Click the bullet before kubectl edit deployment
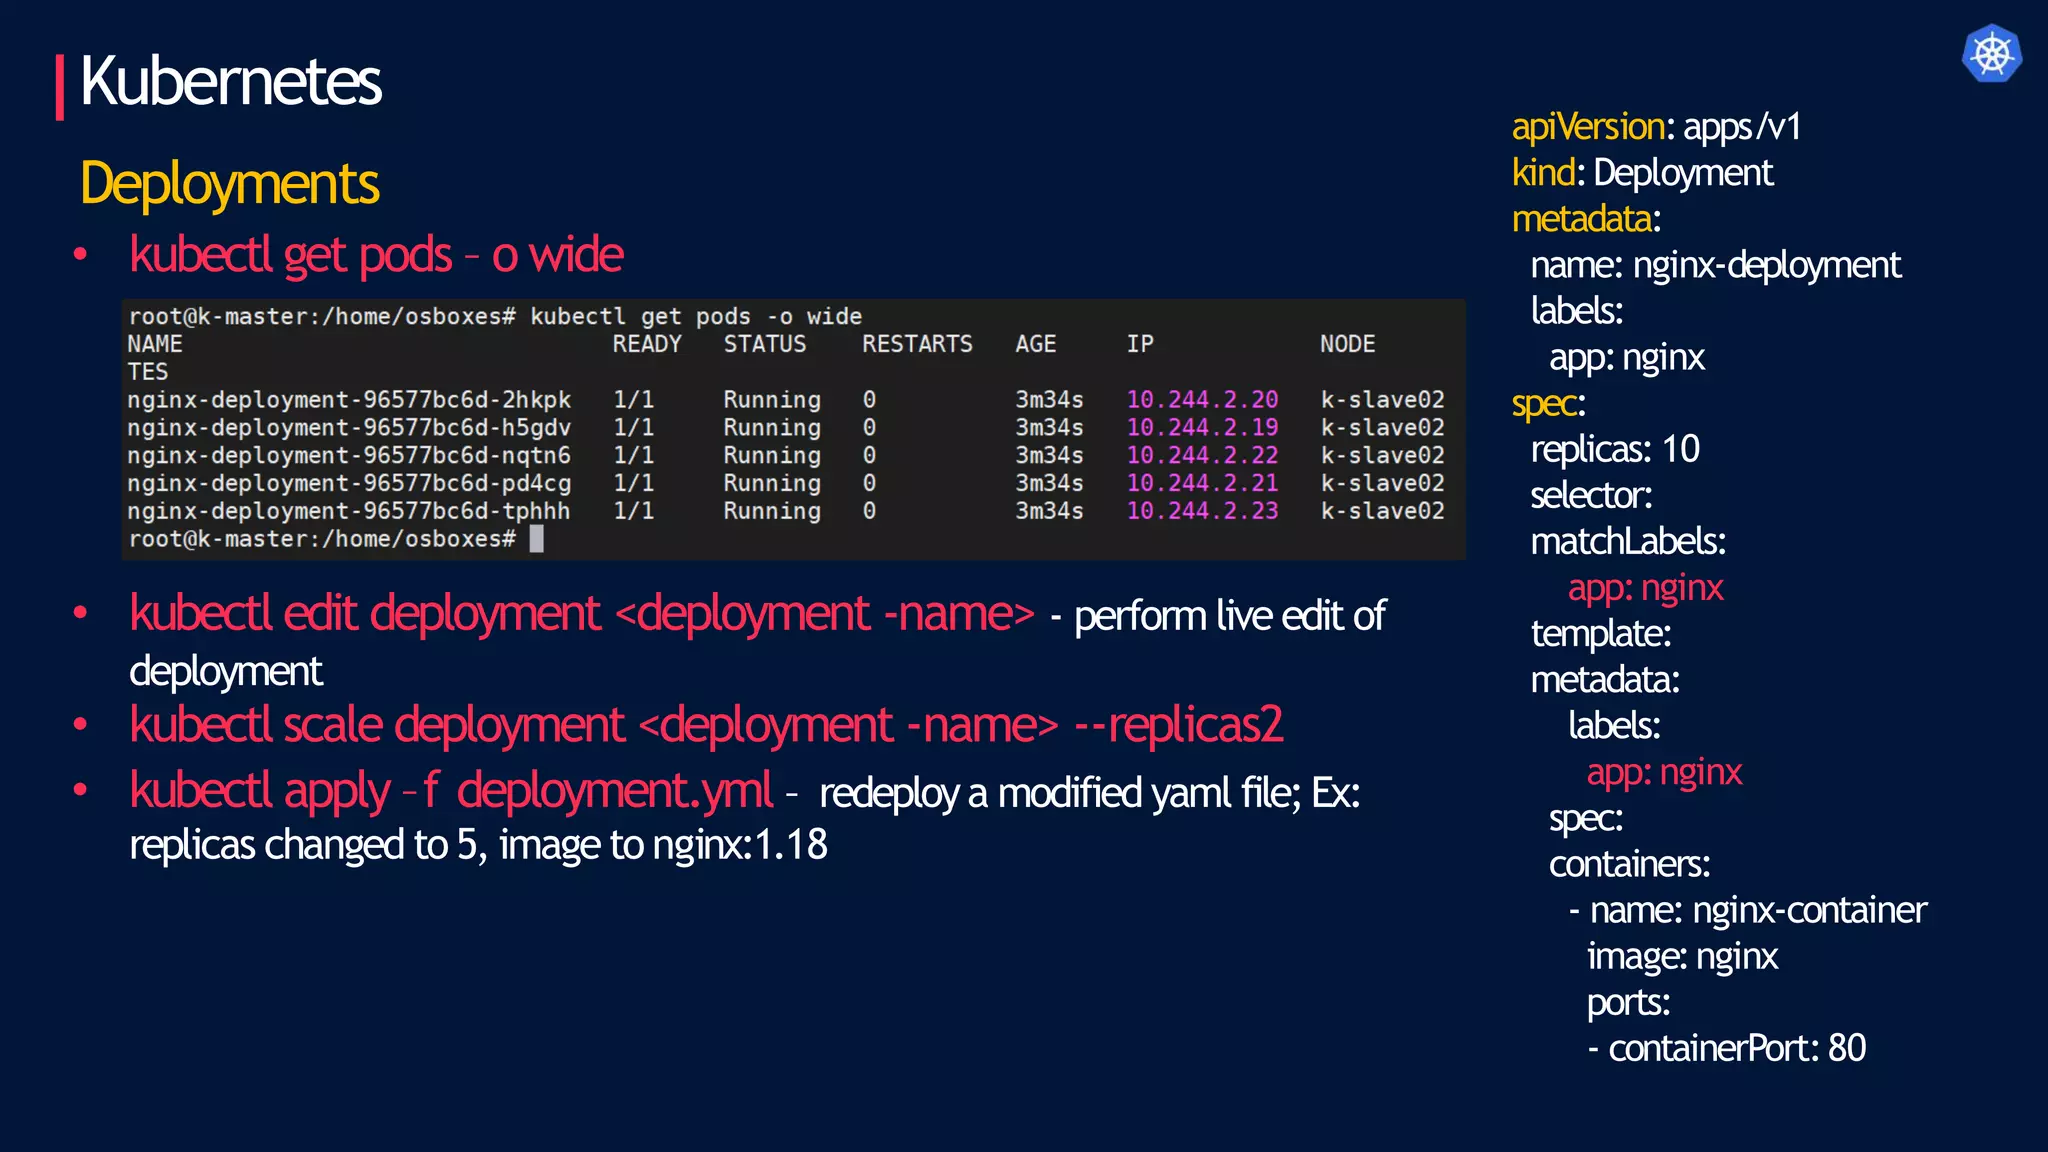Viewport: 2048px width, 1152px height. (x=81, y=612)
